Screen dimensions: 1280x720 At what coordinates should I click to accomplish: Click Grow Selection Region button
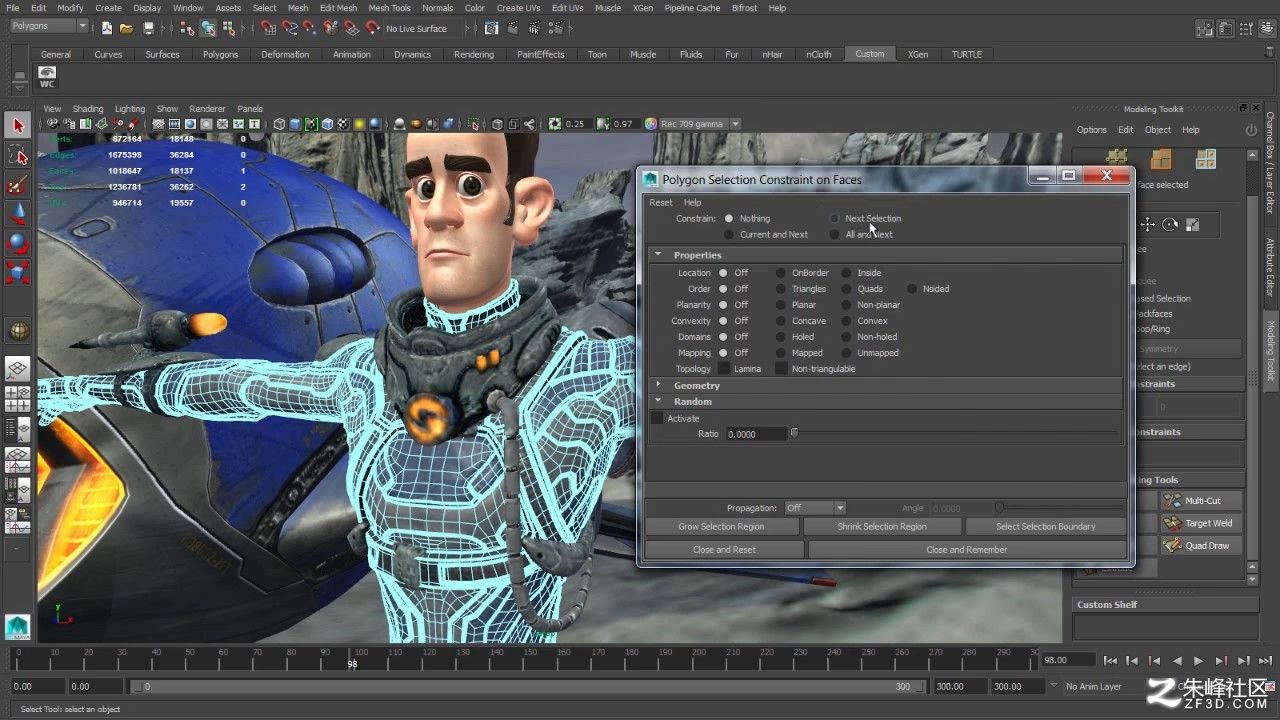click(x=721, y=526)
